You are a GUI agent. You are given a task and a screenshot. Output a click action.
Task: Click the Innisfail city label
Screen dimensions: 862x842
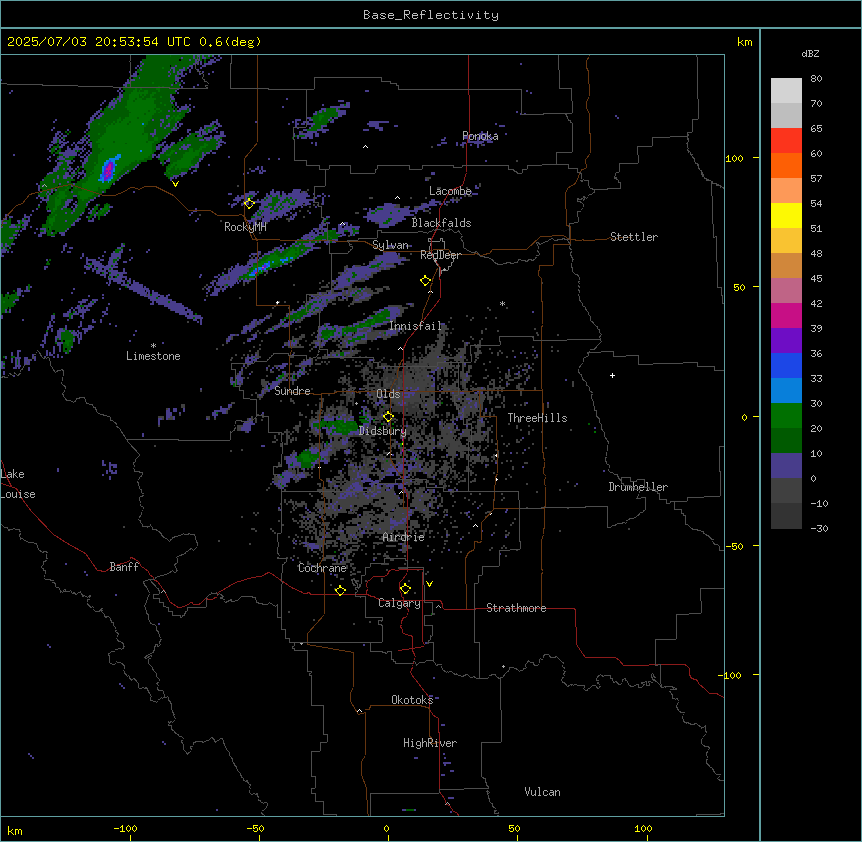(x=415, y=326)
